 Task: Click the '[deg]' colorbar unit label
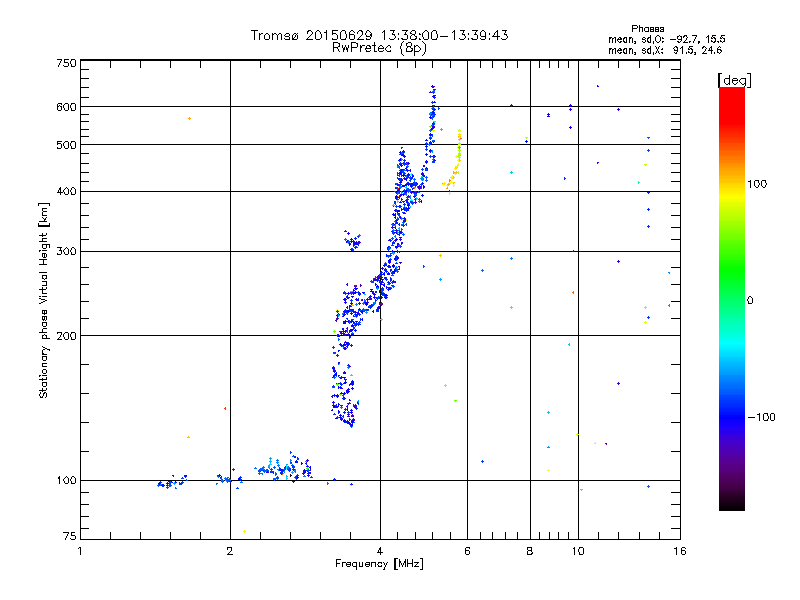tap(734, 80)
